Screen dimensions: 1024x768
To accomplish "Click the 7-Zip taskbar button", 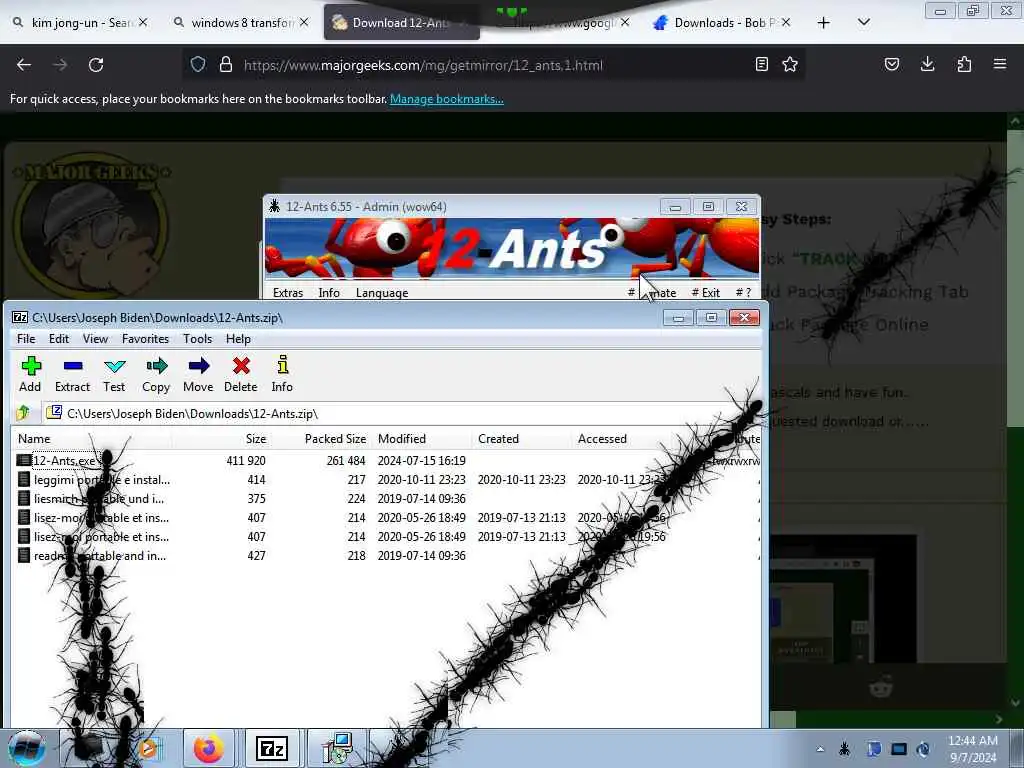I will pyautogui.click(x=272, y=748).
